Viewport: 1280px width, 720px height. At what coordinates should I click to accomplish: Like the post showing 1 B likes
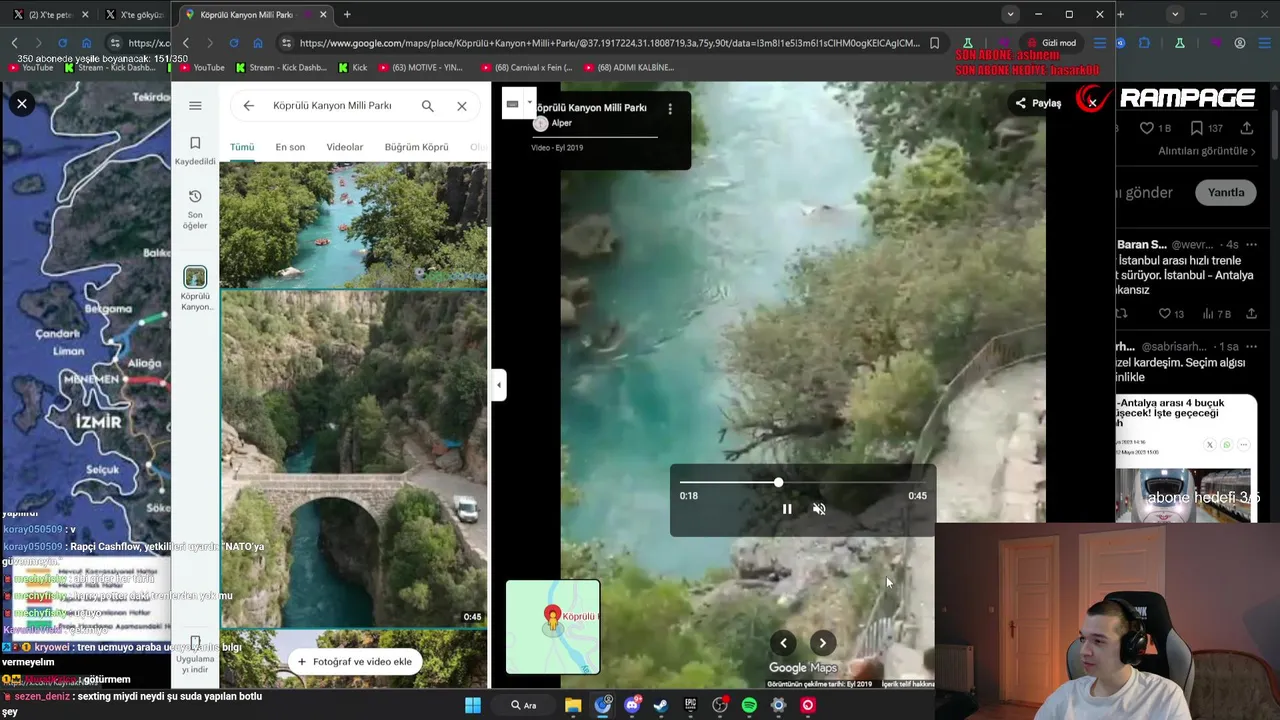[1155, 128]
